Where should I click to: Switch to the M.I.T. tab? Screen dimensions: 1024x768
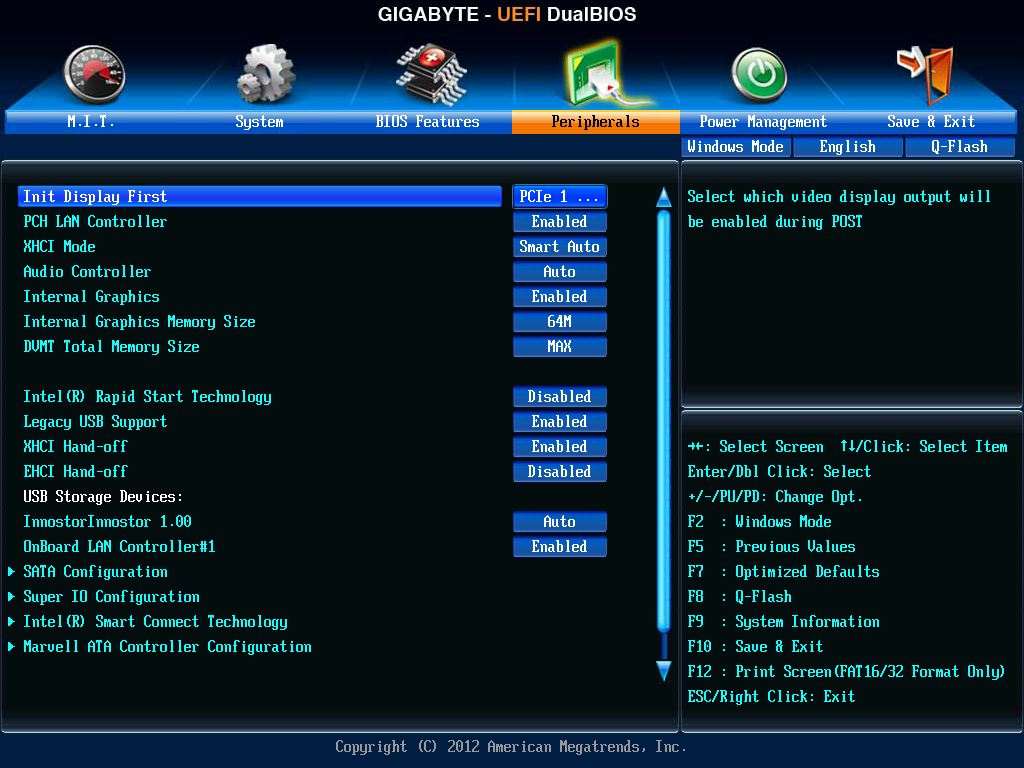(x=91, y=121)
